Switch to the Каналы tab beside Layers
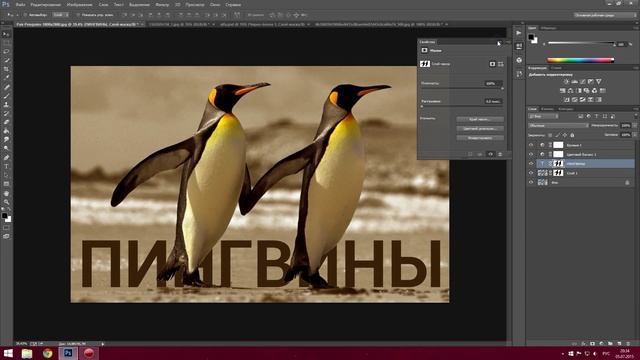This screenshot has height=360, width=640. pos(547,109)
